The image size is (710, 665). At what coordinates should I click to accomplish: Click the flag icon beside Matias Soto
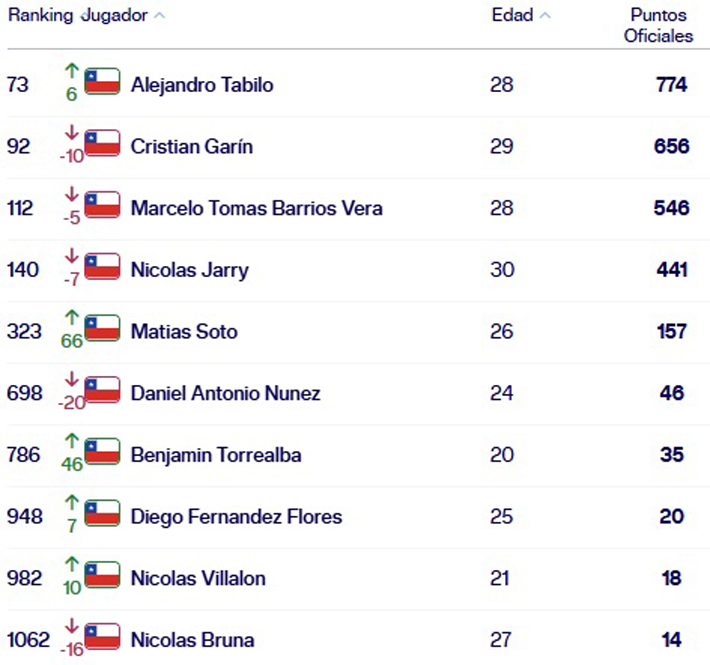coord(102,328)
